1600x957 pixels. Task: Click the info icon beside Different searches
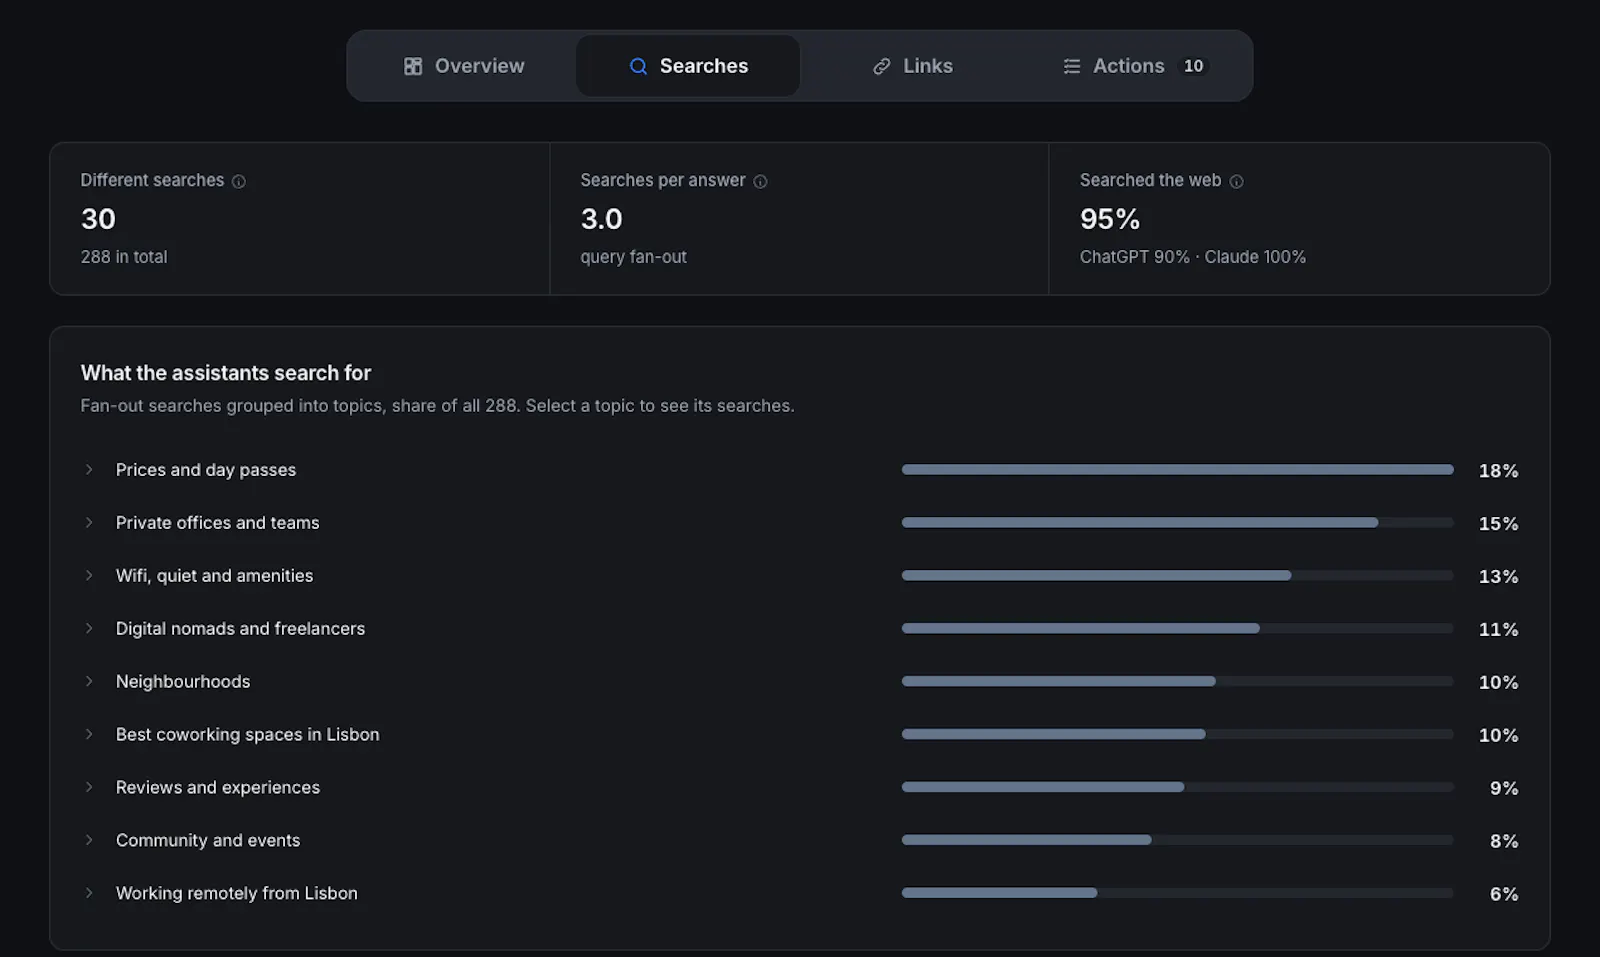239,181
